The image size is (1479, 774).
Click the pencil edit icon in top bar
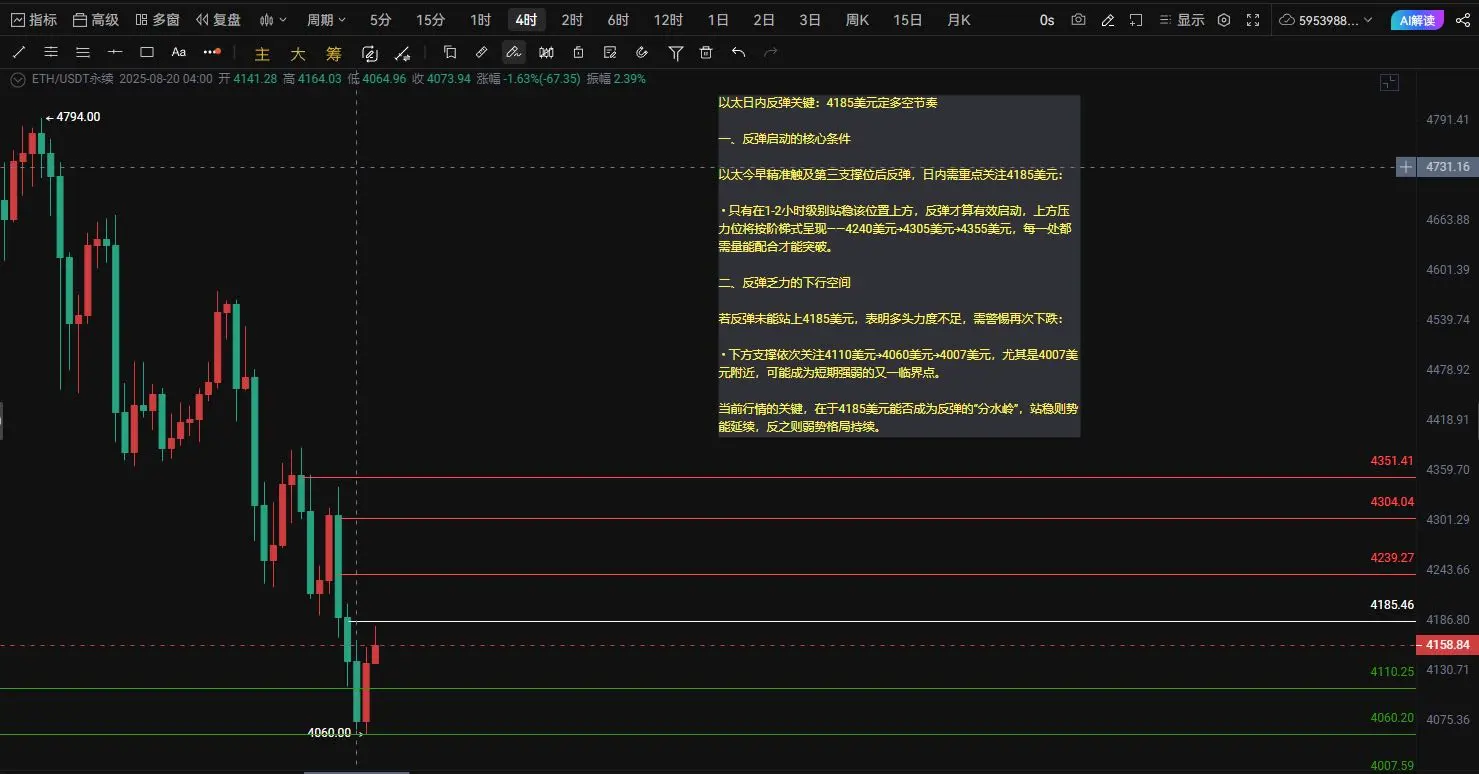(1107, 19)
